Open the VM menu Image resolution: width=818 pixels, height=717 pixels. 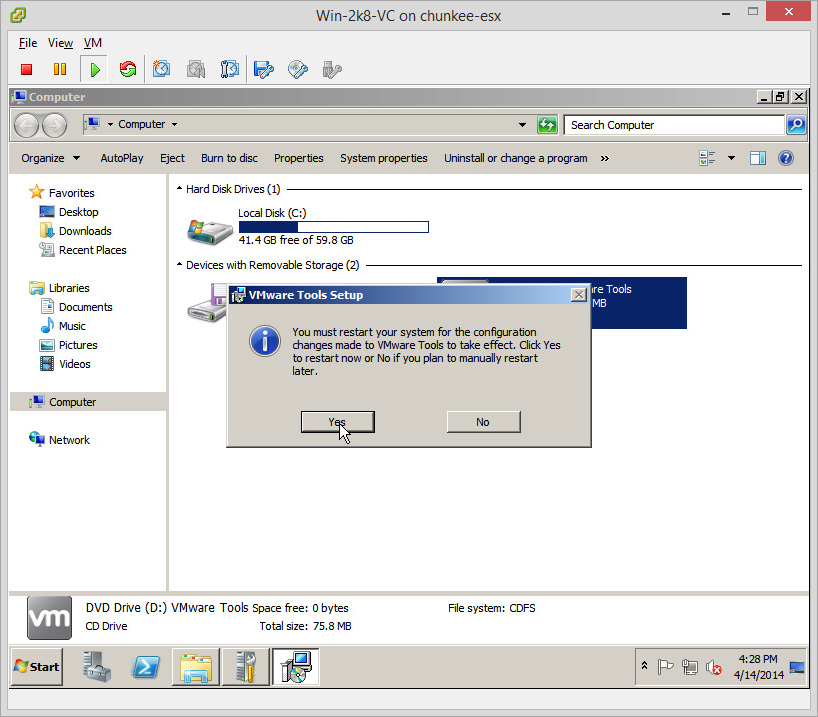pos(93,43)
